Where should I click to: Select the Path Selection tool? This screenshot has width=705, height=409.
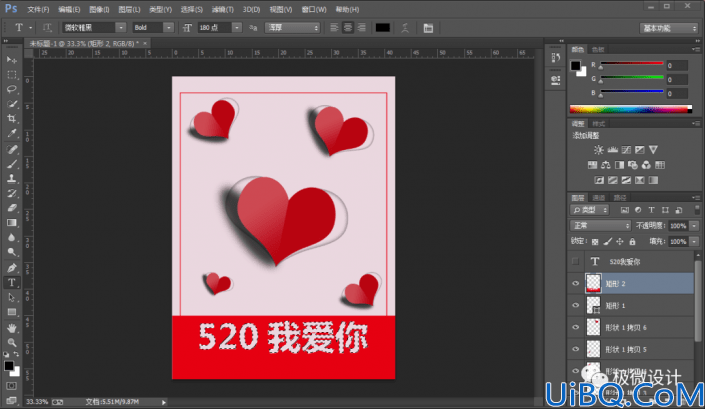[12, 298]
